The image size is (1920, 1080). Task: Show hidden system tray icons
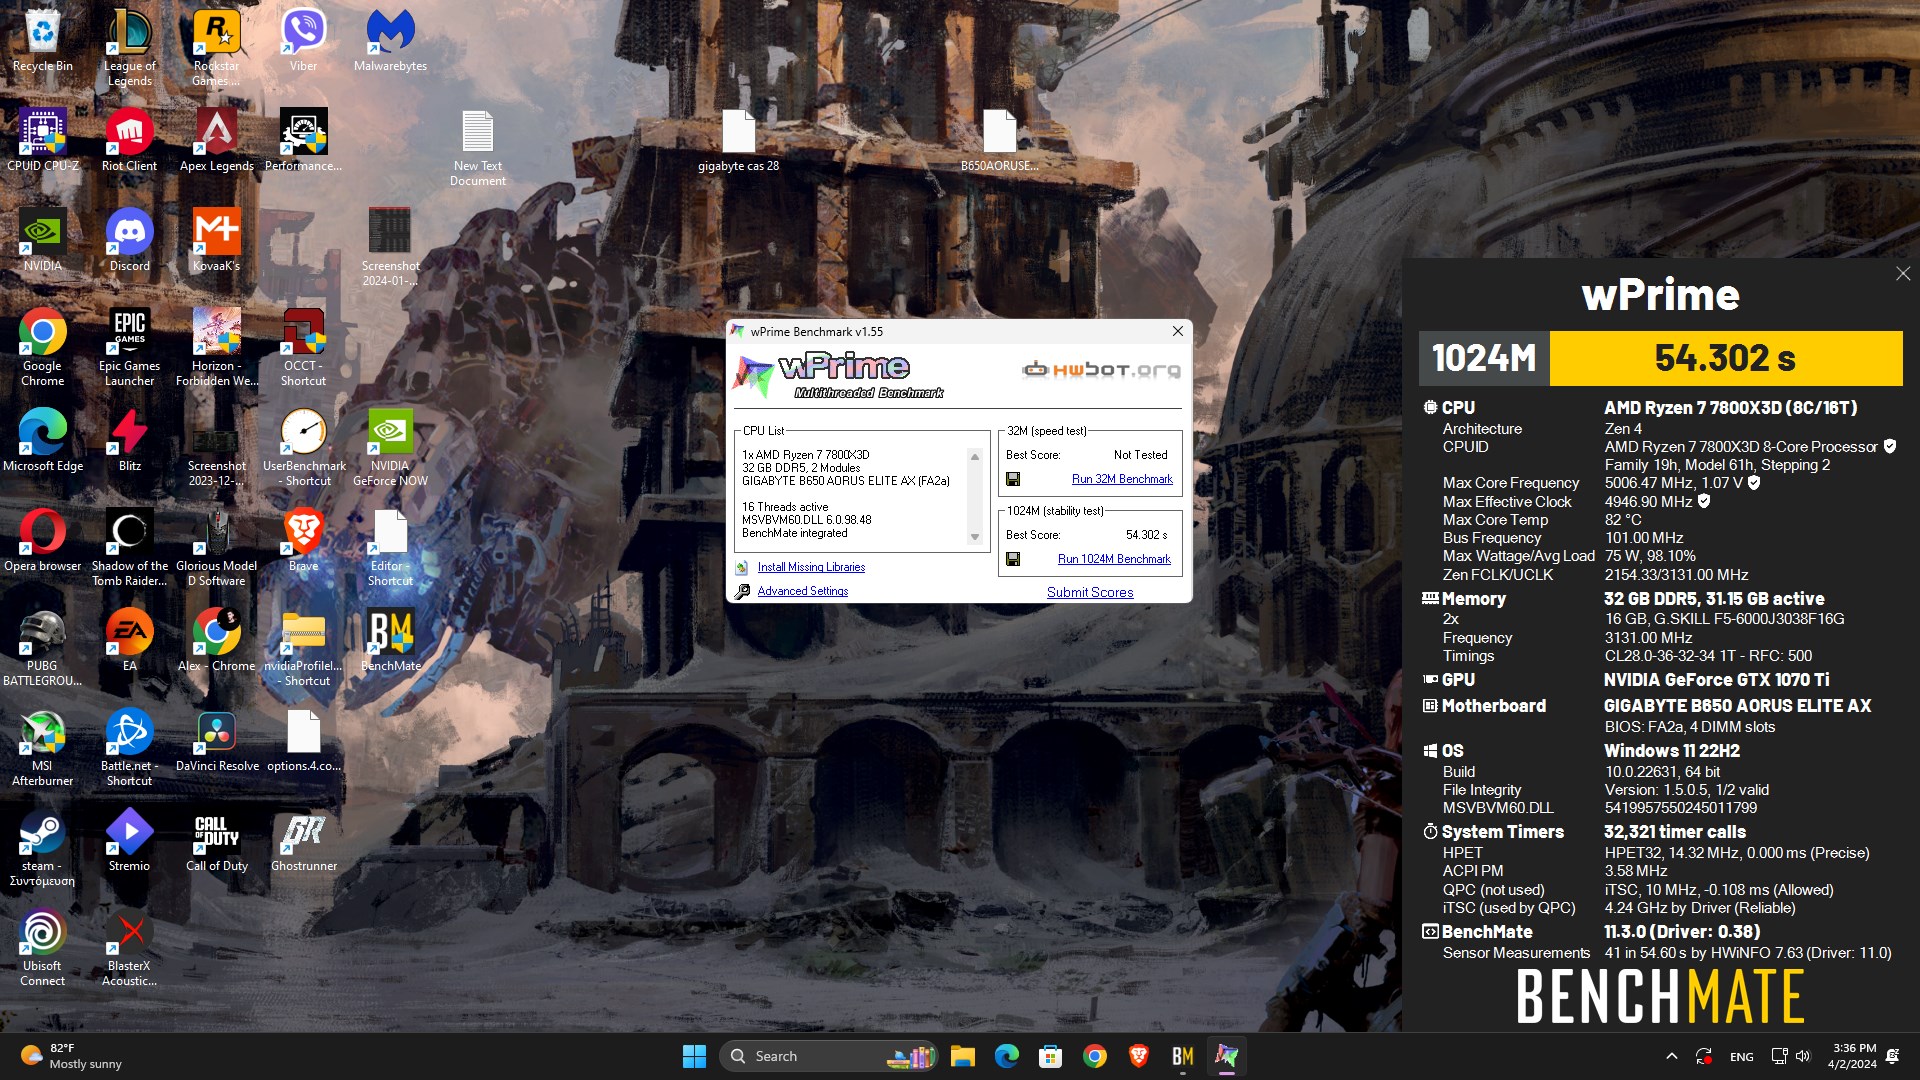pos(1671,1056)
